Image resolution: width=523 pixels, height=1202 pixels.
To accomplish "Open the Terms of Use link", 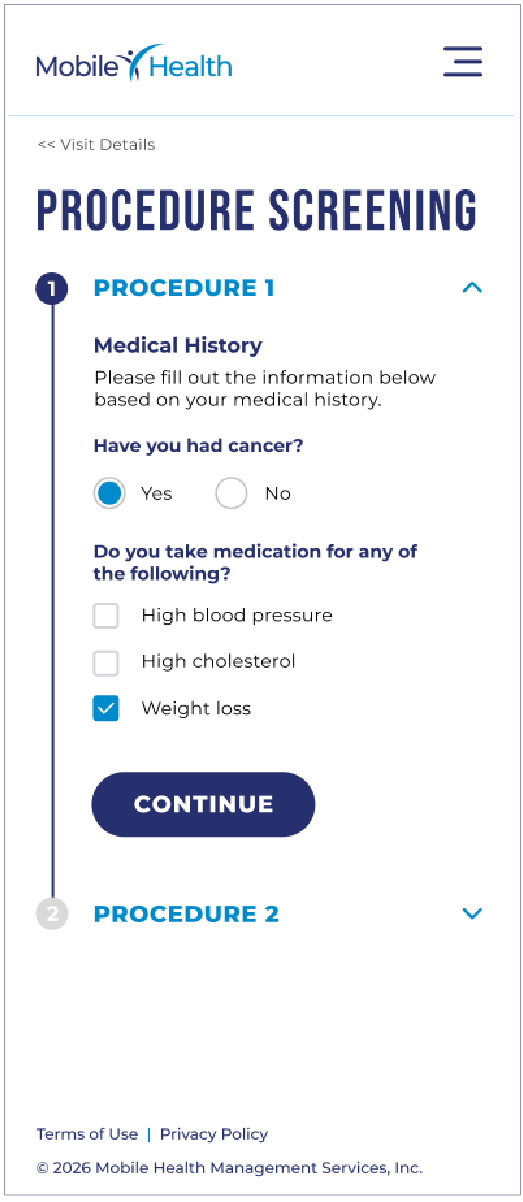I will [x=87, y=1134].
